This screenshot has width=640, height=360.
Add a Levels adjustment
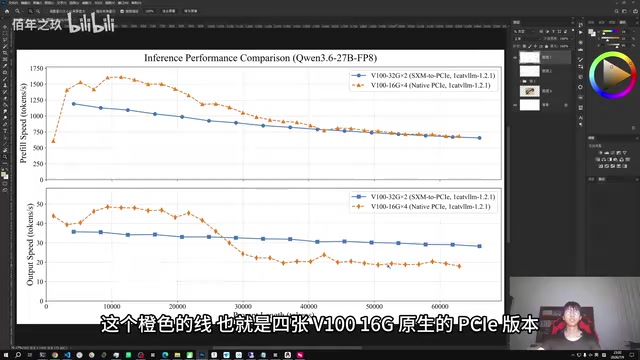pyautogui.click(x=607, y=153)
